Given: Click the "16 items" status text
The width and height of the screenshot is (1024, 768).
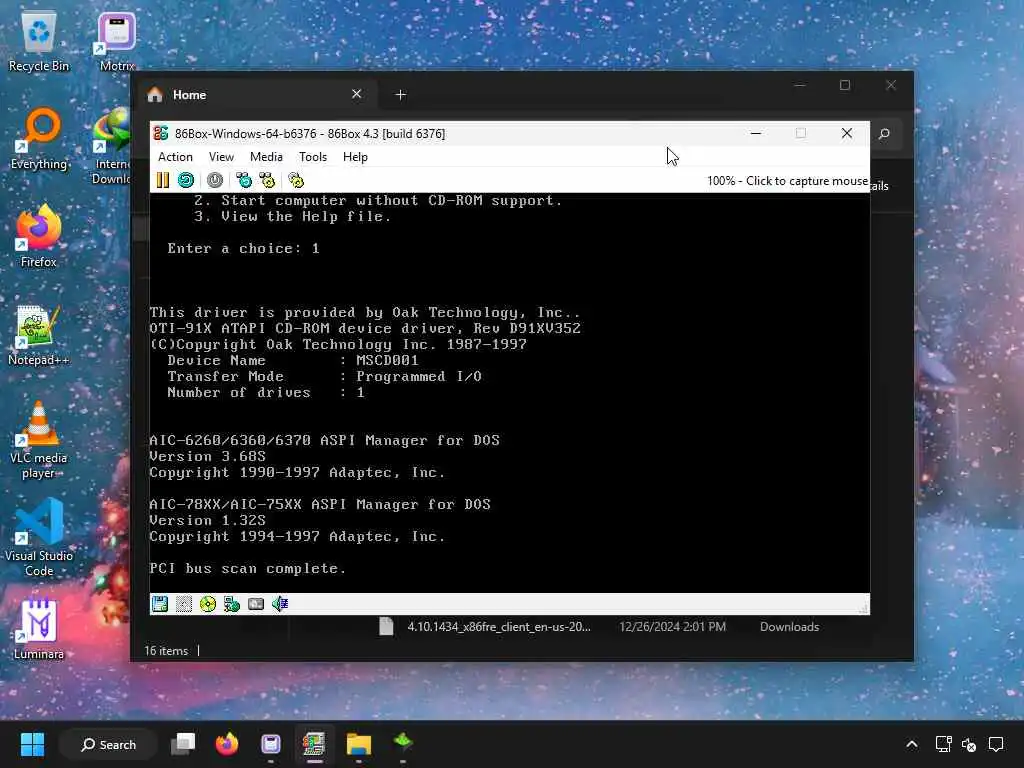Looking at the screenshot, I should point(166,651).
